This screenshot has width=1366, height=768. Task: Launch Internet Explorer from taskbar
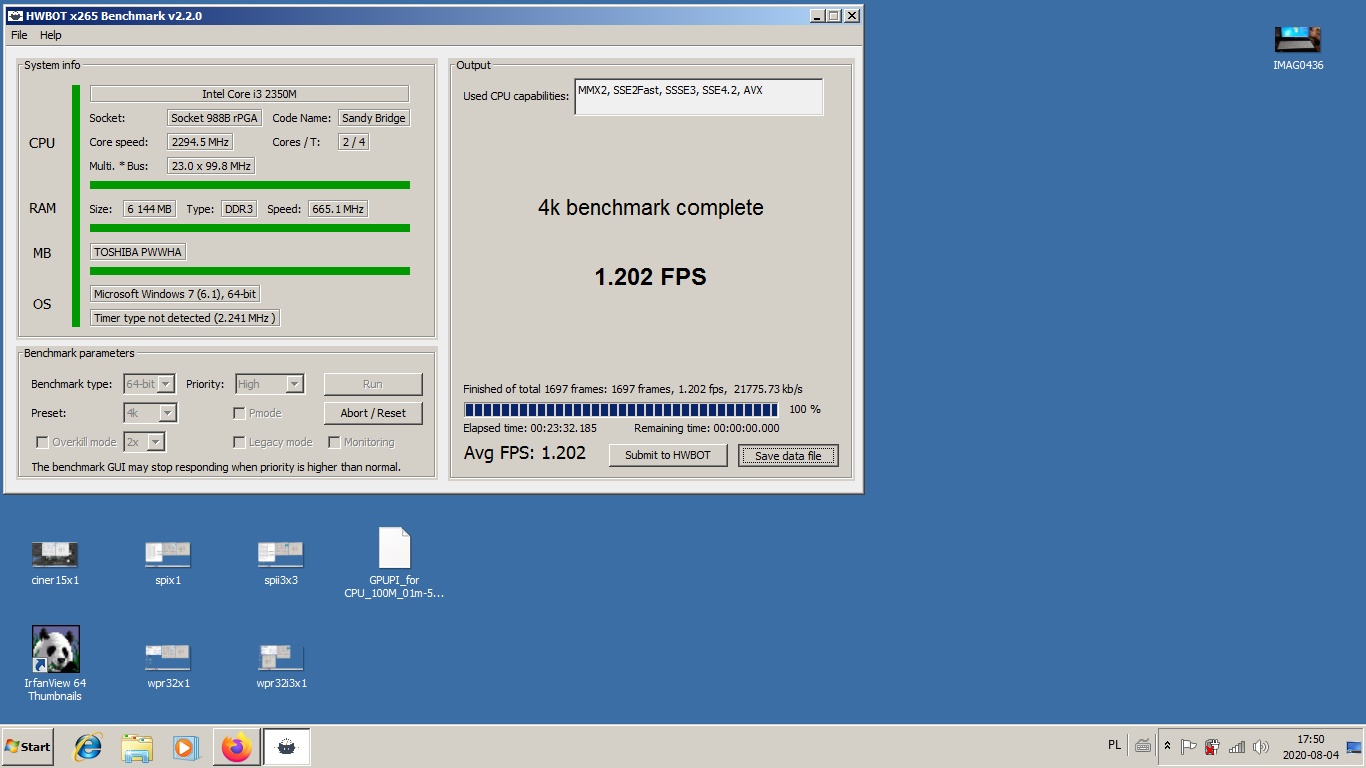point(88,747)
